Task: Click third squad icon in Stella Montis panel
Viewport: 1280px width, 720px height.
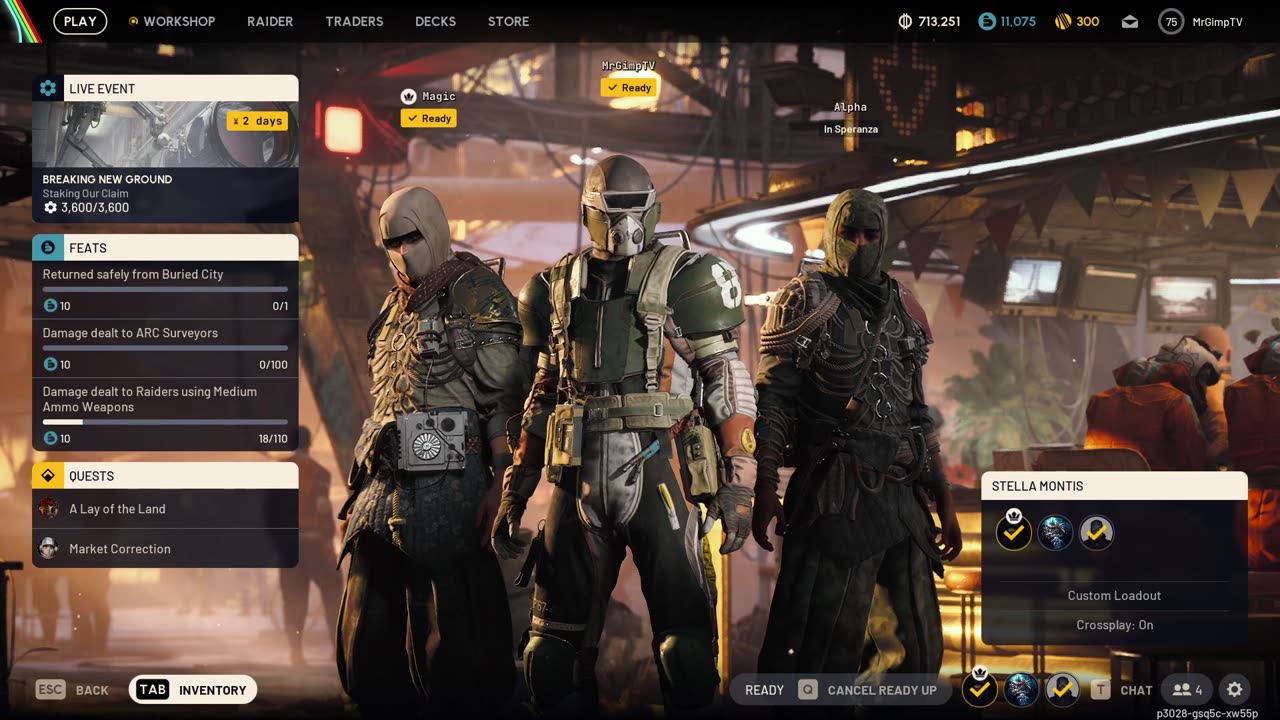Action: [1096, 532]
